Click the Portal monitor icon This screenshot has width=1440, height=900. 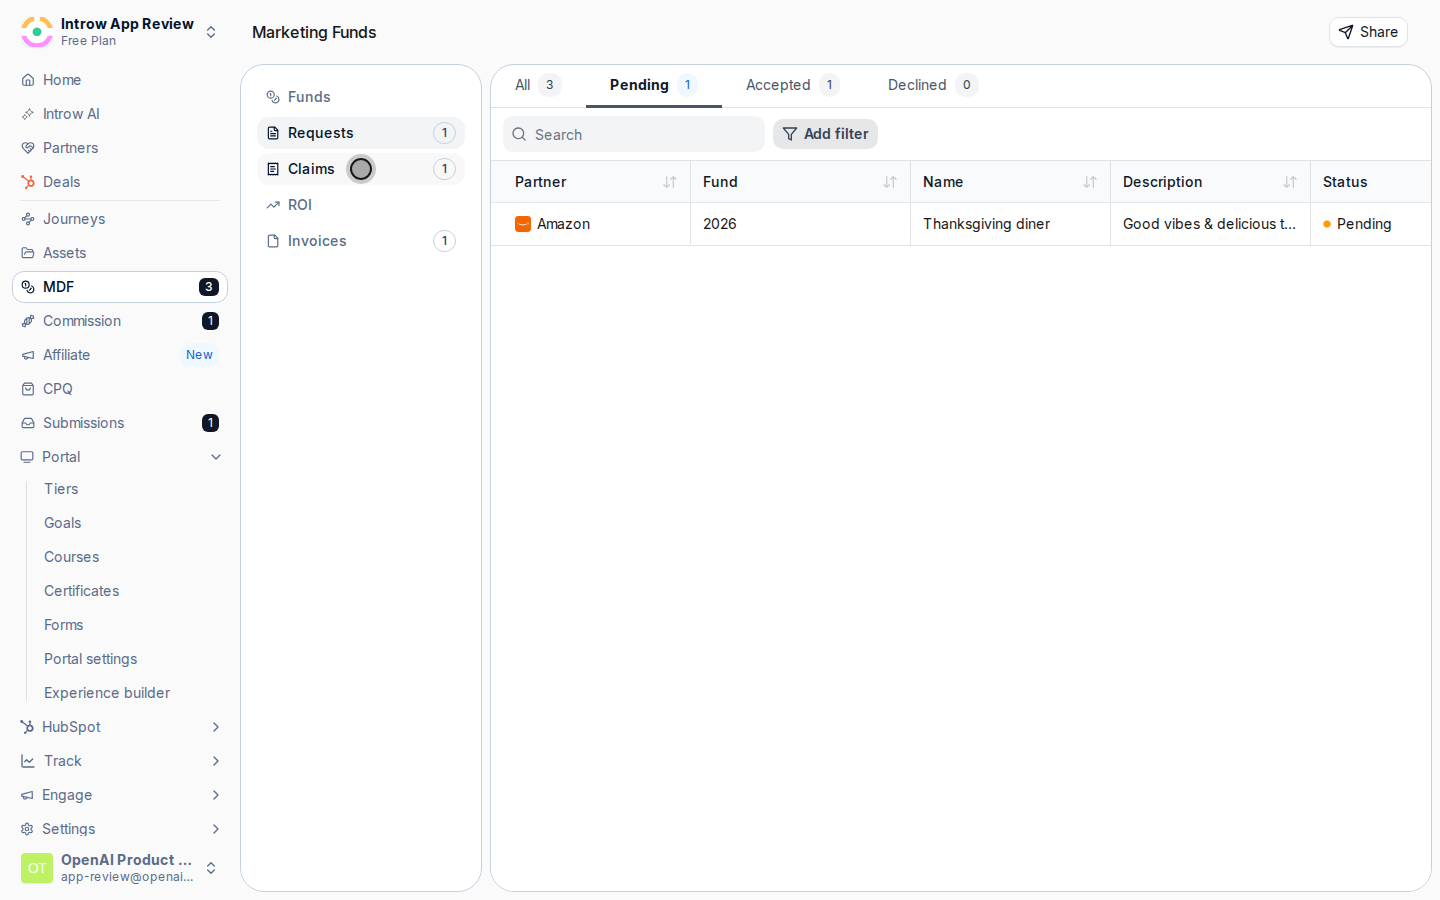(x=27, y=457)
